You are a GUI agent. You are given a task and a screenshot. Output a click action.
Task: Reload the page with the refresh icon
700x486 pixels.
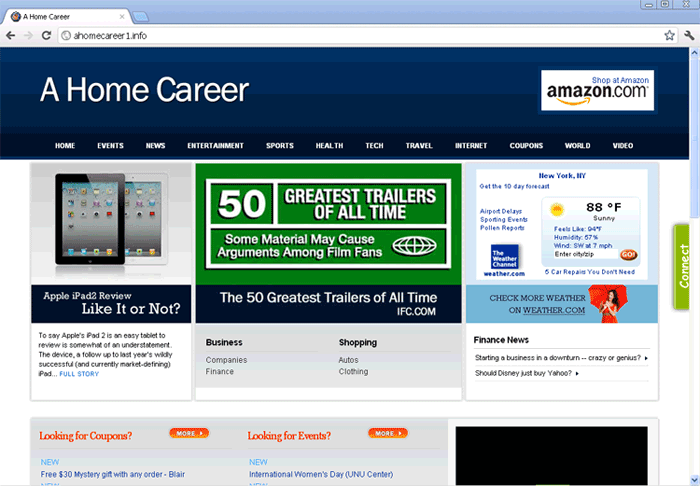47,35
